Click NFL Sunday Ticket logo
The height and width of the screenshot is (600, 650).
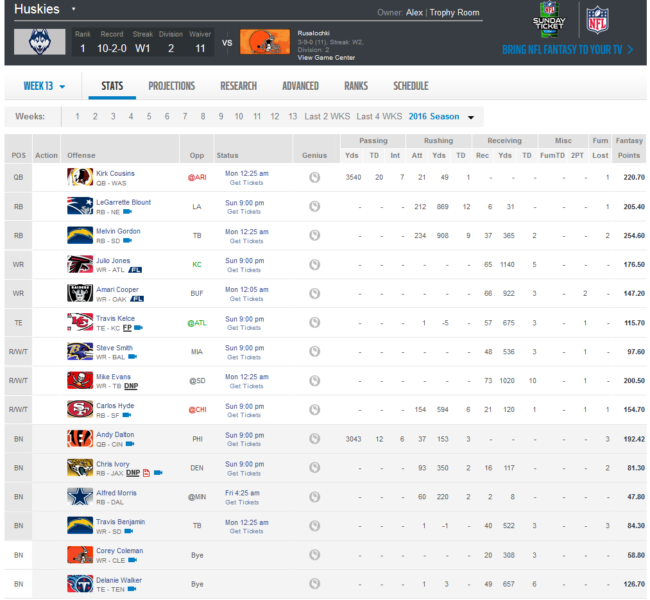point(549,20)
